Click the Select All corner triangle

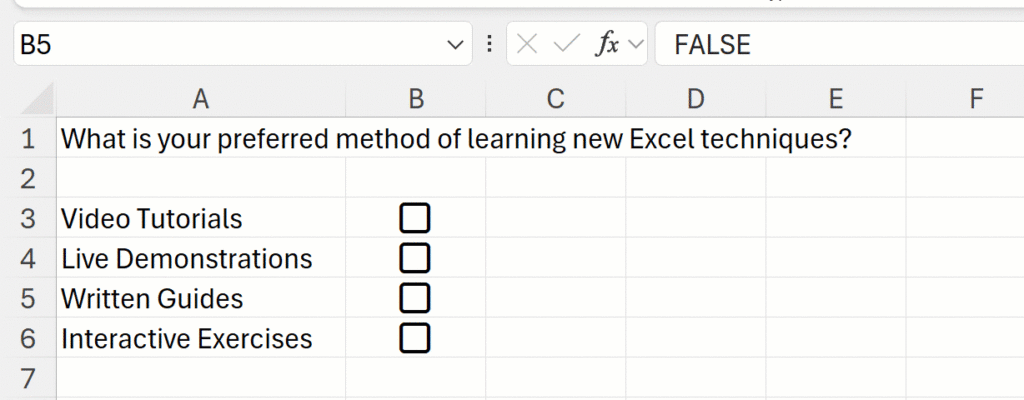click(x=37, y=99)
